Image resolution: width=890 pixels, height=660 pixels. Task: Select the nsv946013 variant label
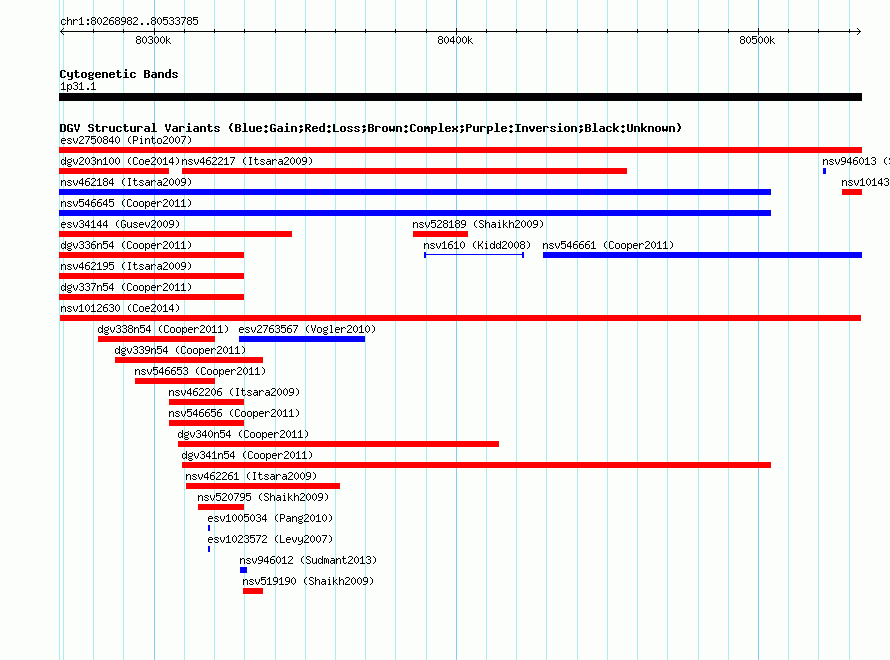tap(855, 161)
